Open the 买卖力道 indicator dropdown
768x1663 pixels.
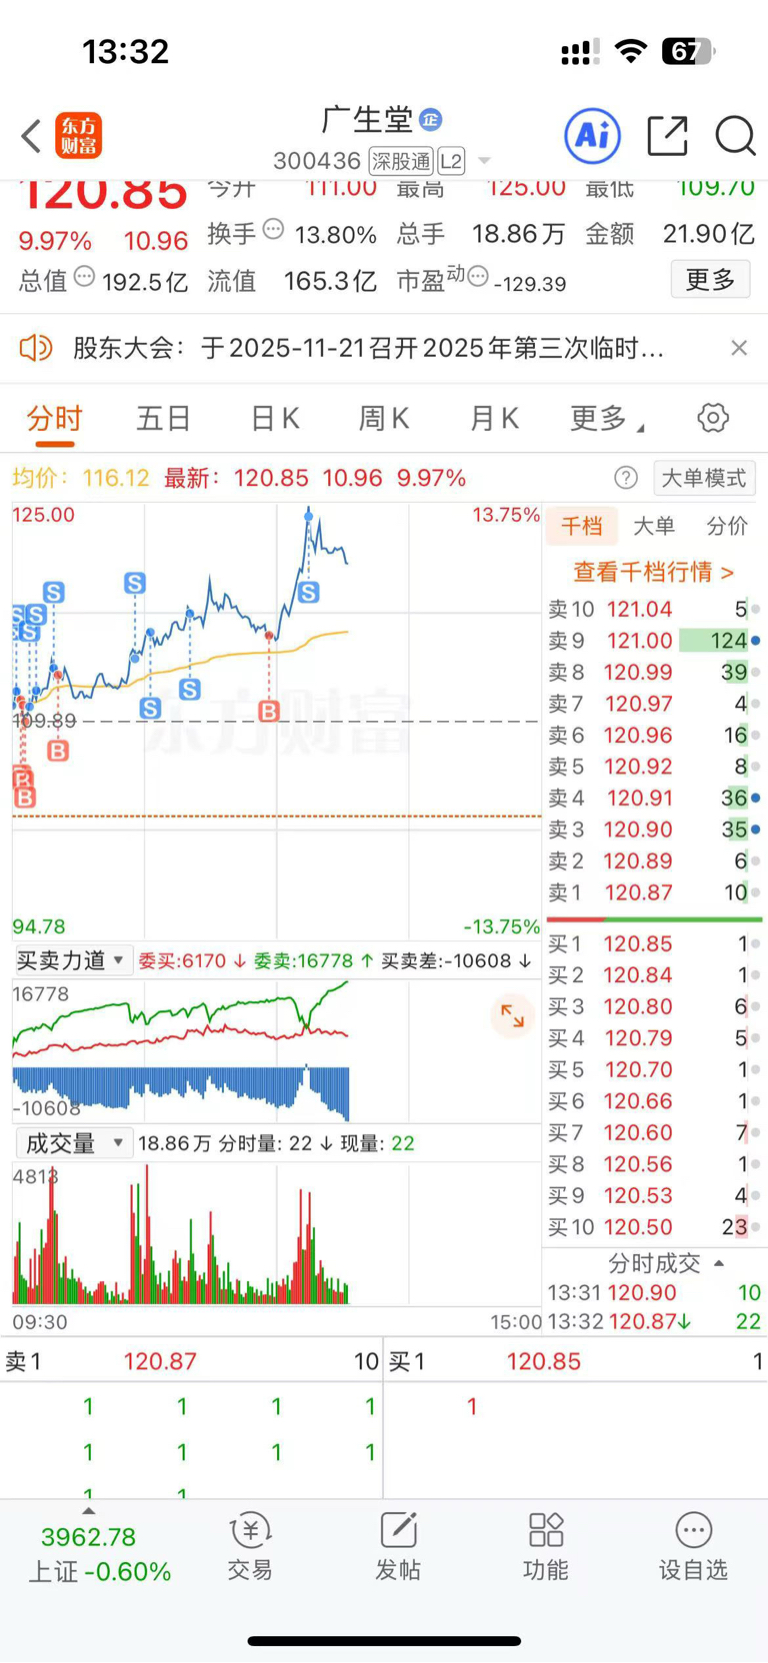[71, 961]
